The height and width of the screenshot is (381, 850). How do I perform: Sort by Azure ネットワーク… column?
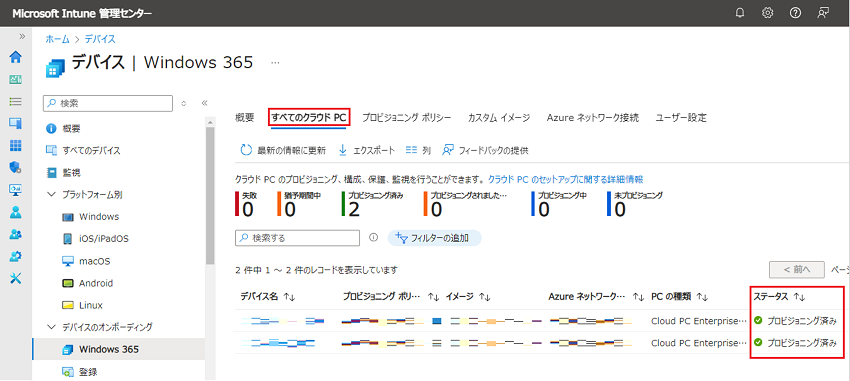[596, 296]
